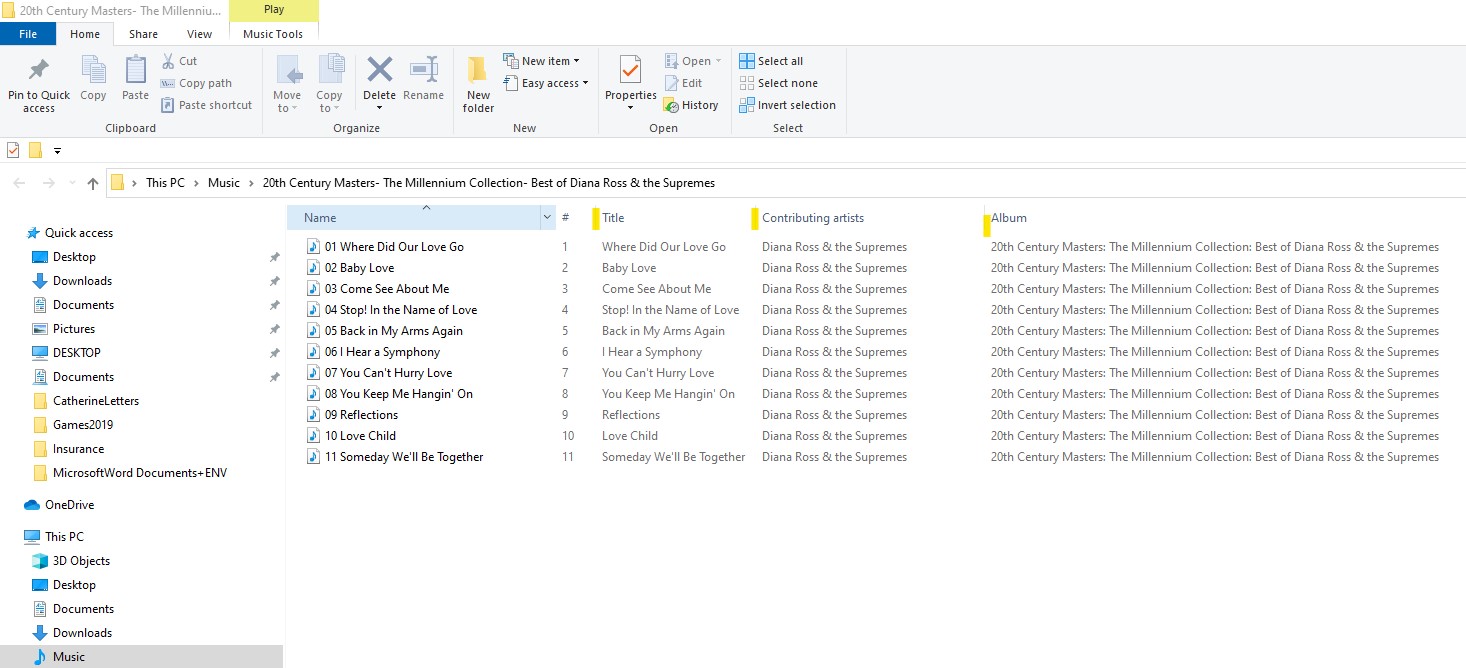Click the Edit command in ribbon

click(683, 83)
